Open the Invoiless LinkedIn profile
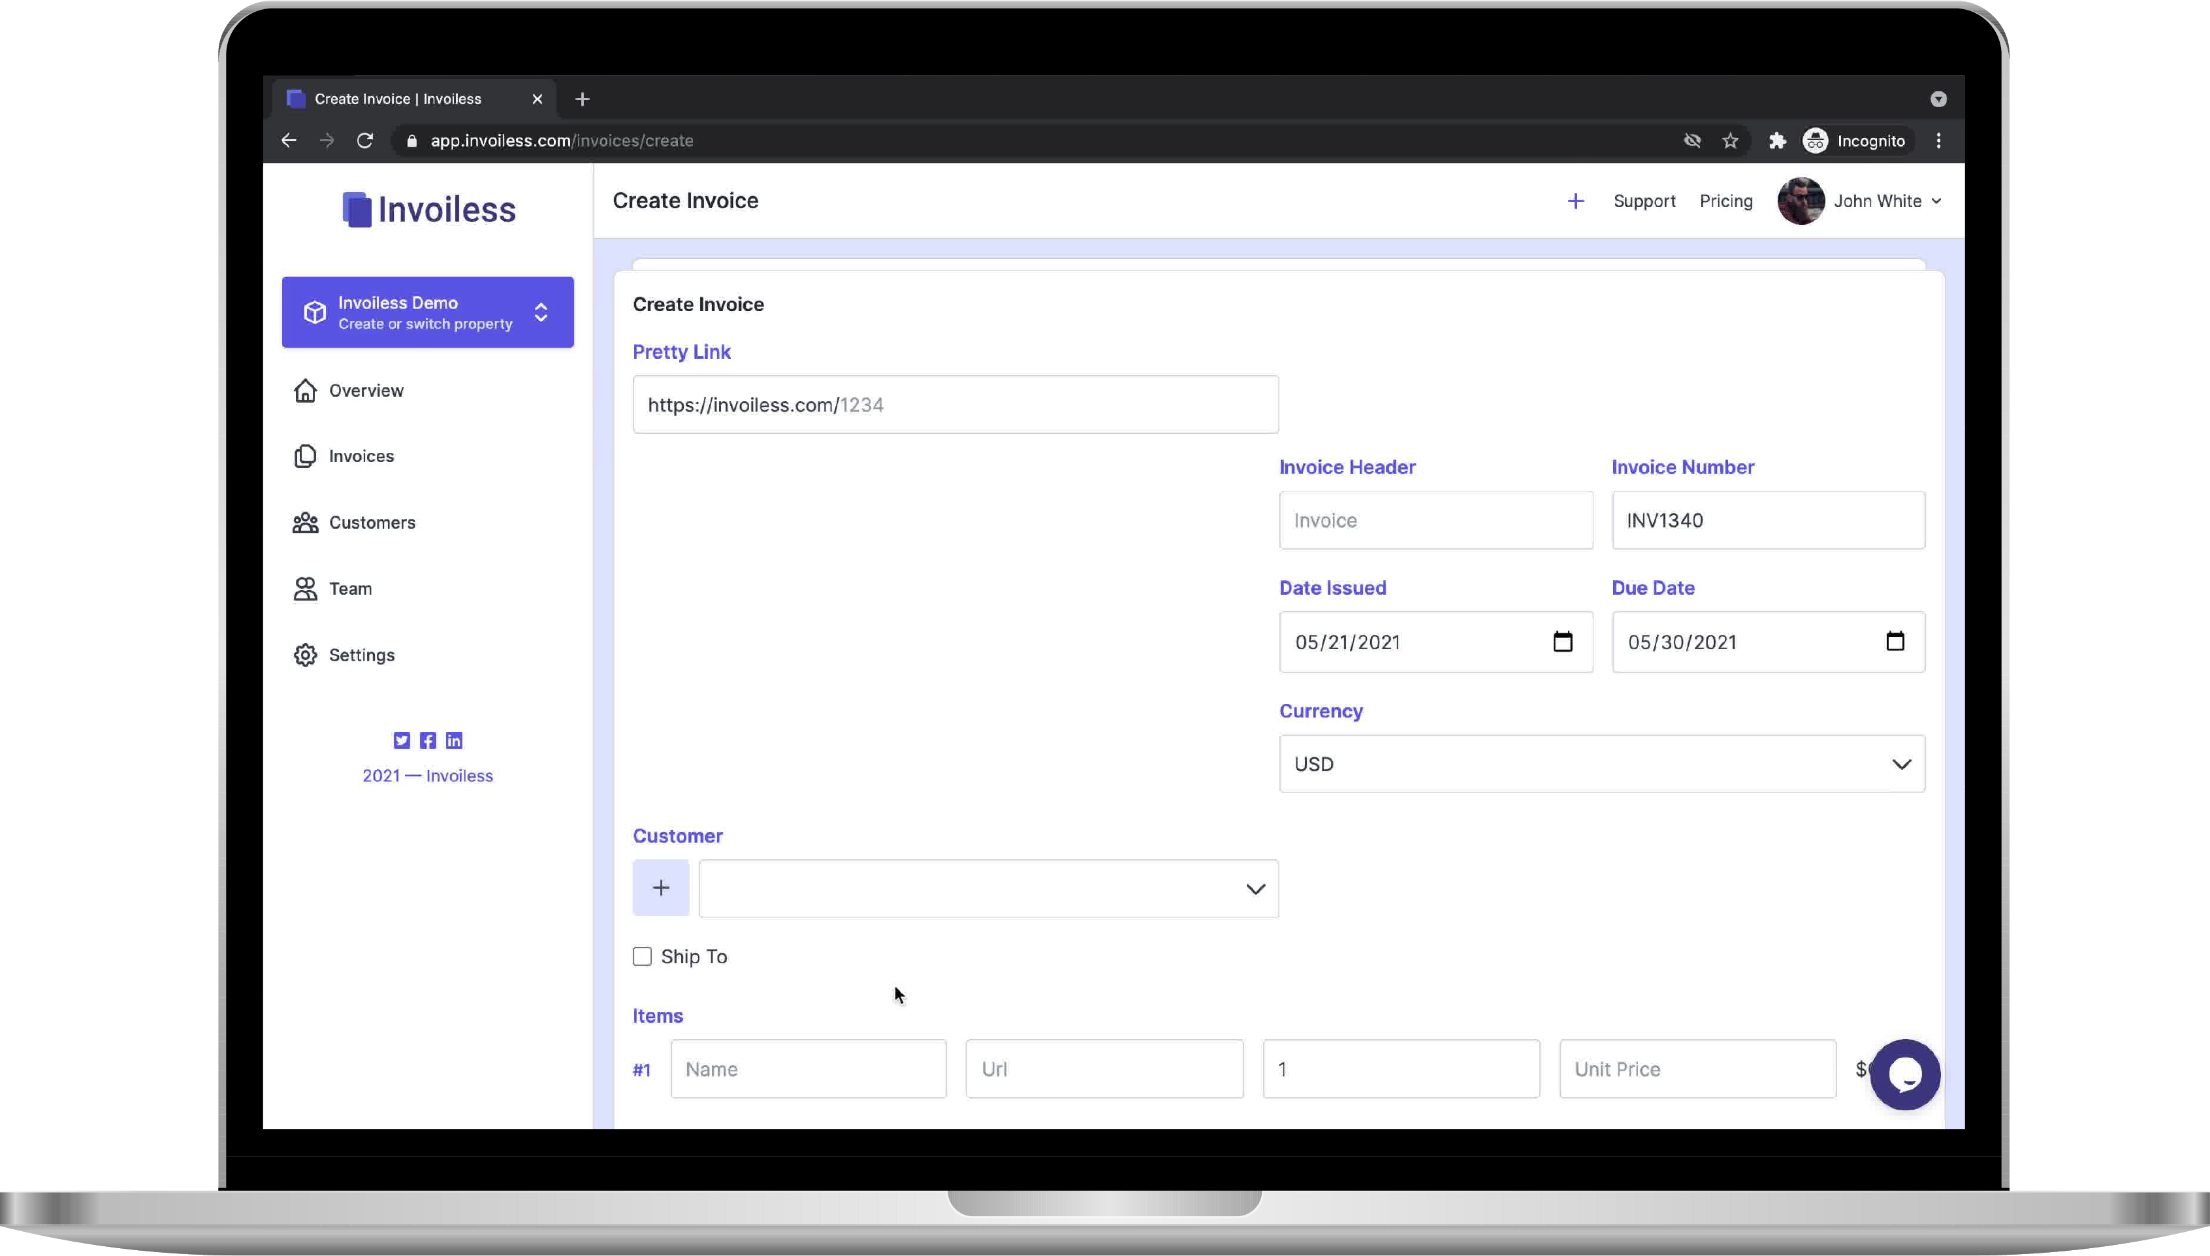The height and width of the screenshot is (1256, 2210). coord(454,740)
